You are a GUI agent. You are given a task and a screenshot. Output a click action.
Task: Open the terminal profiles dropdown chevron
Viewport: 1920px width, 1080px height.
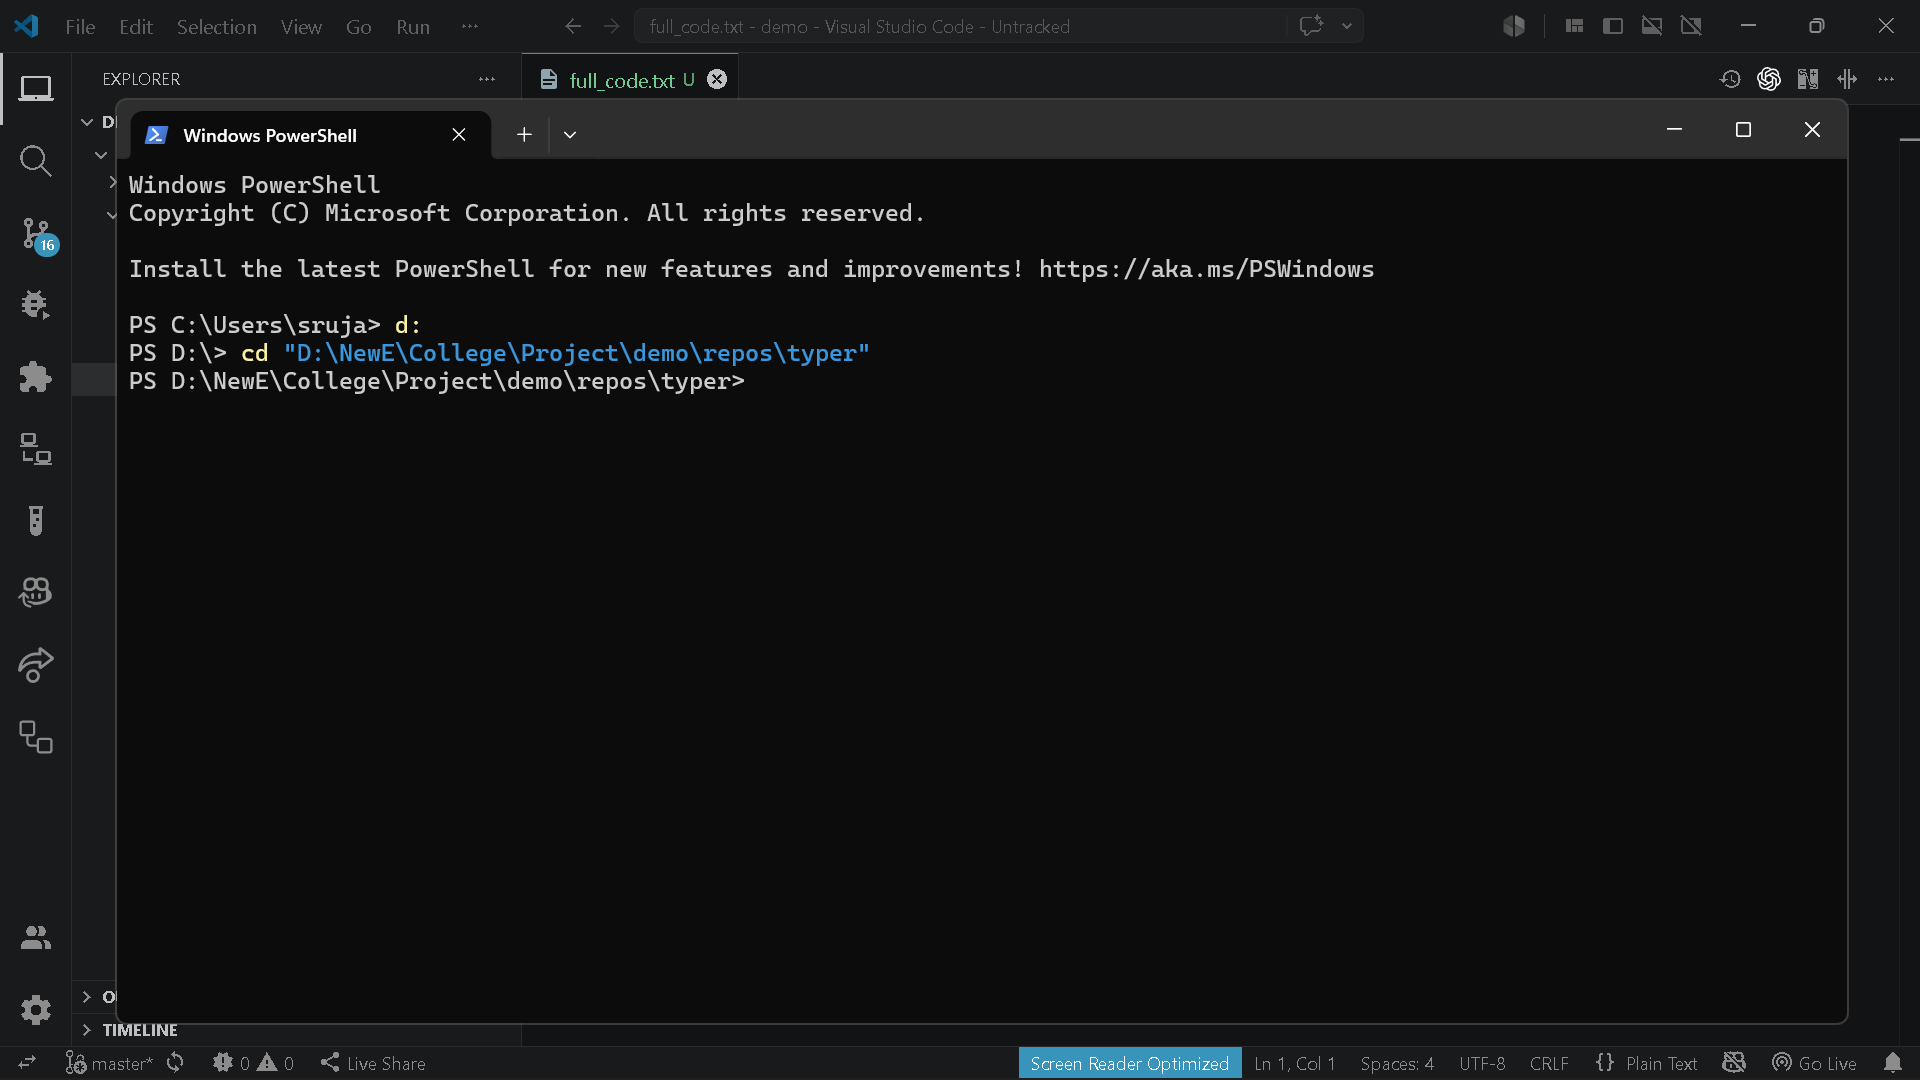tap(570, 135)
